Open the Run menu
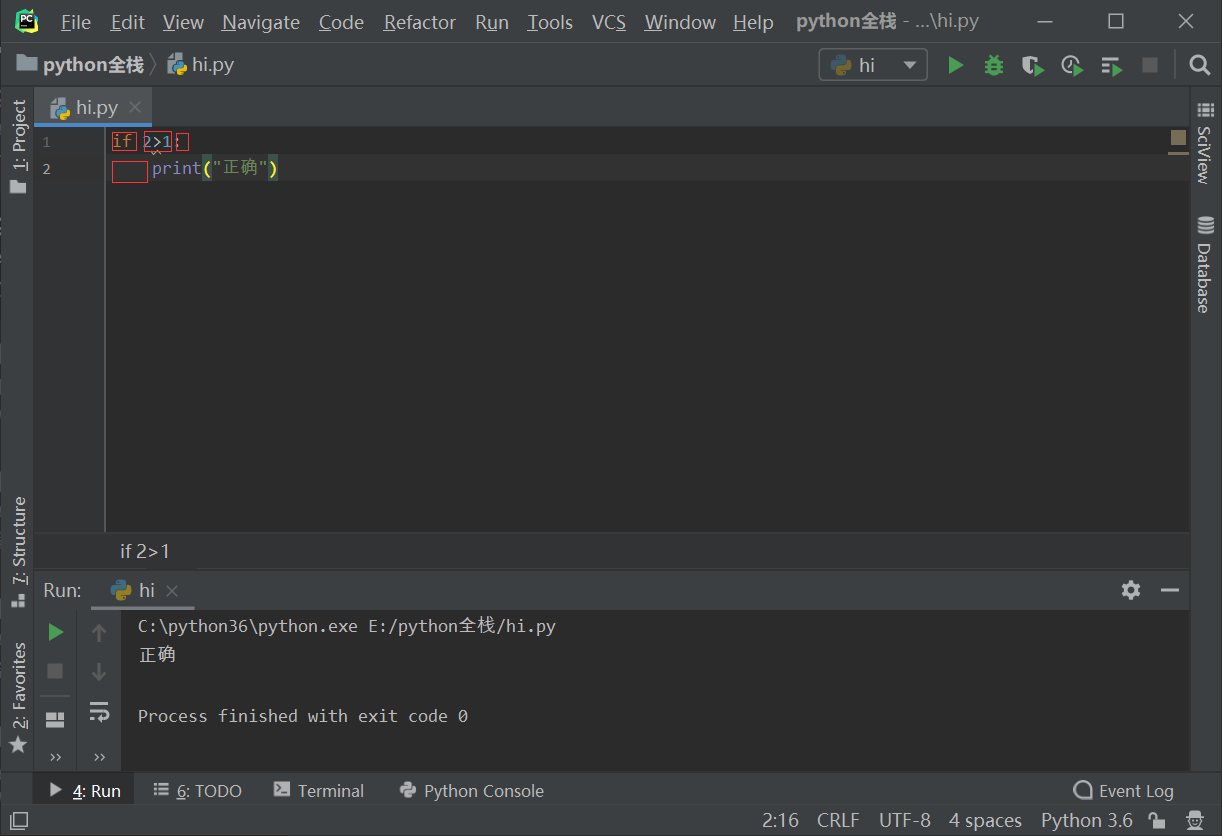 pyautogui.click(x=492, y=22)
